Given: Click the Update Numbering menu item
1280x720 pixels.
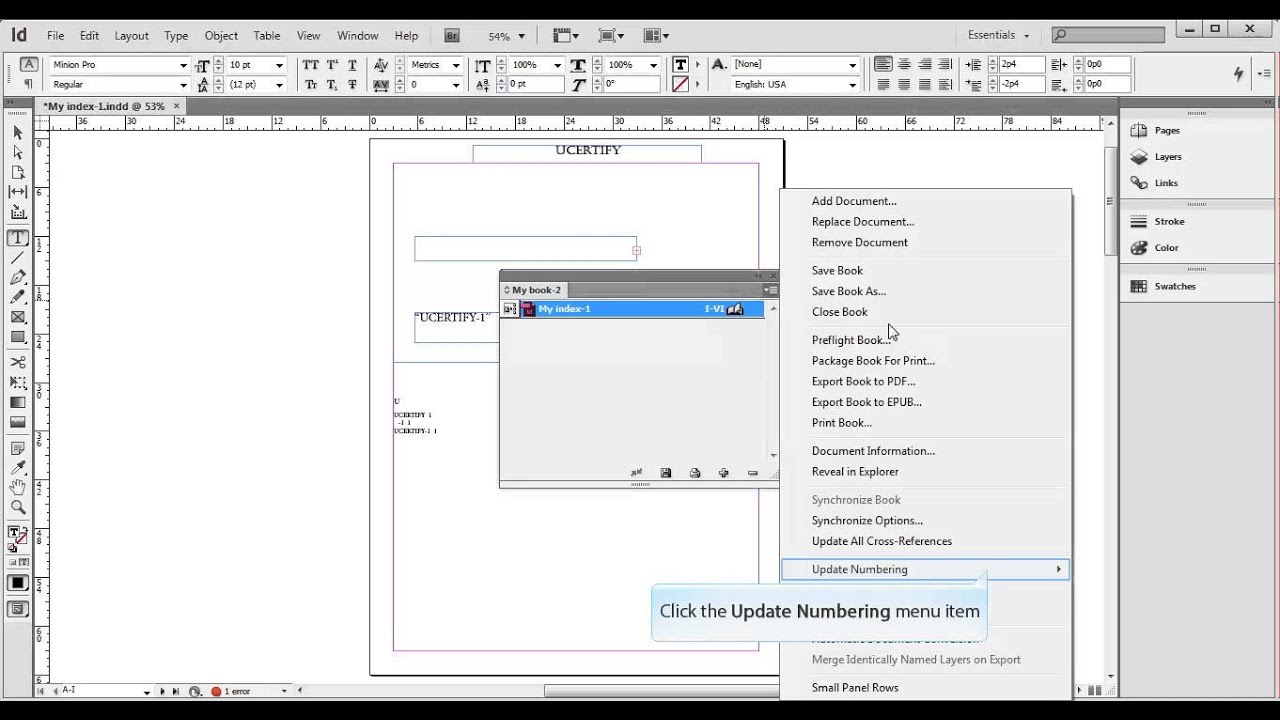Looking at the screenshot, I should 925,569.
